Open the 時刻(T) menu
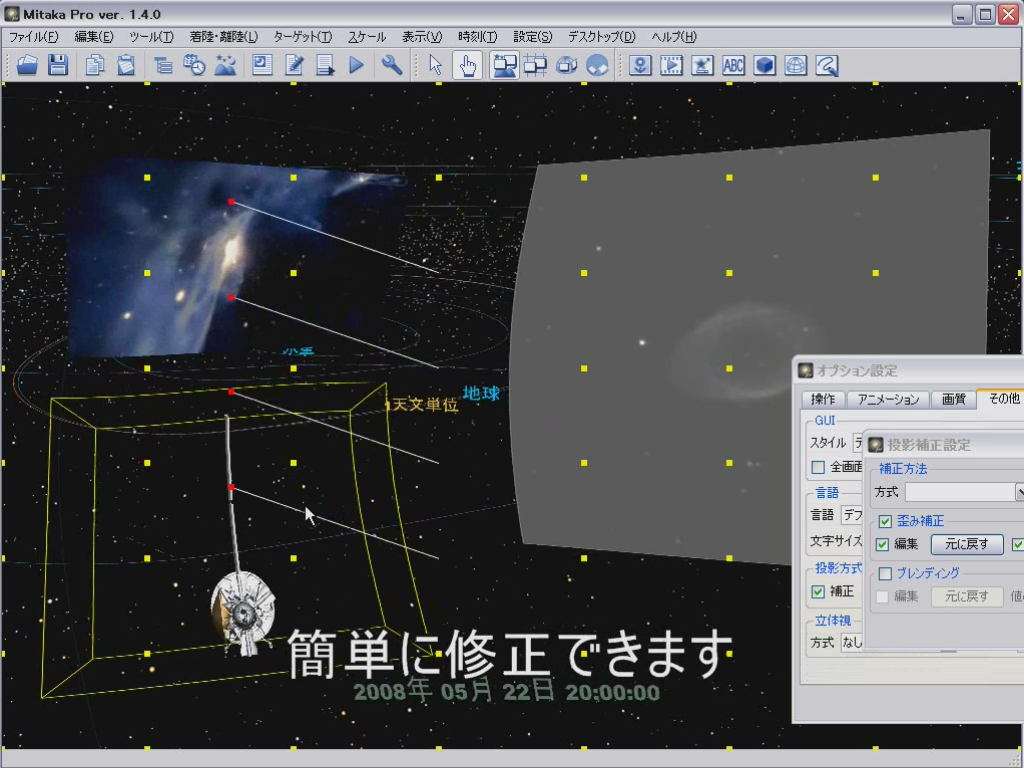The height and width of the screenshot is (768, 1024). 478,37
